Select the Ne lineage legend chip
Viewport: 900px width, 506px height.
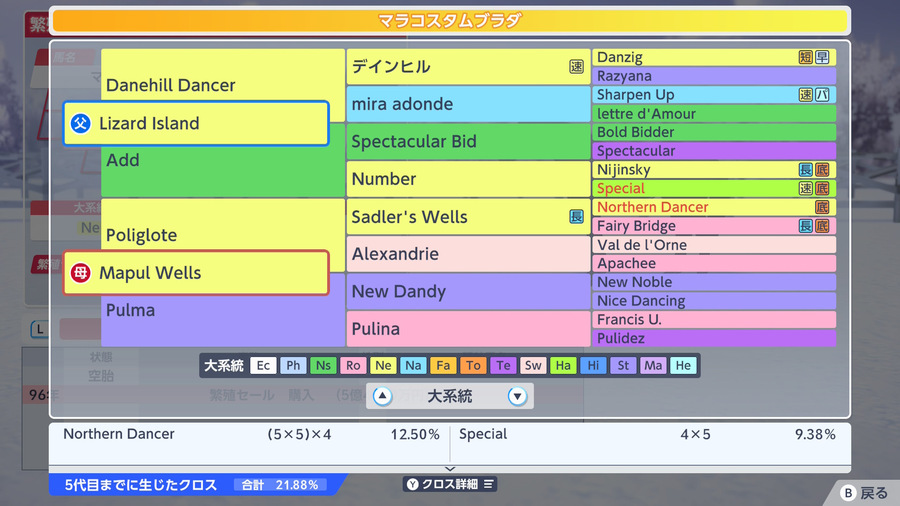[x=383, y=365]
